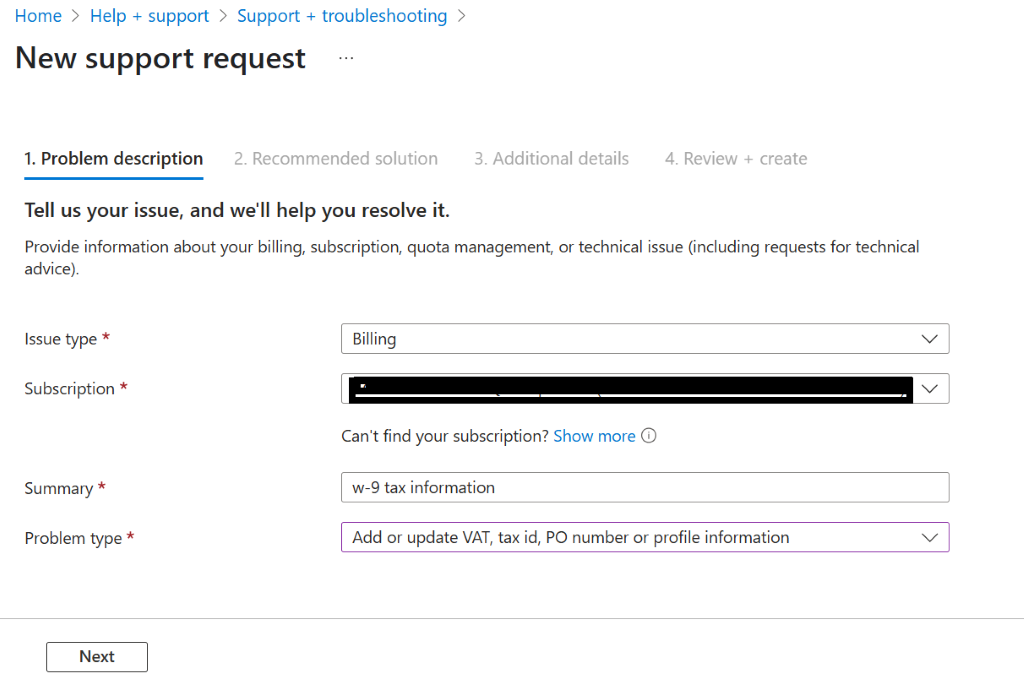Open the Billing issue type dropdown
Viewport: 1024px width, 680px height.
(x=645, y=339)
